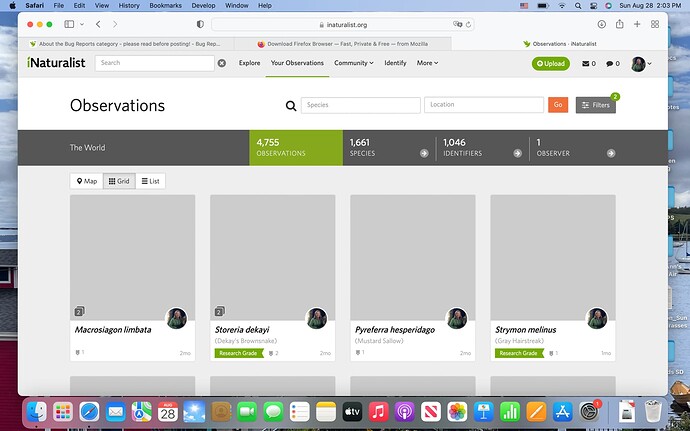This screenshot has width=690, height=431.
Task: Open Macrosiagon limbata observation thumbnail
Action: point(132,258)
